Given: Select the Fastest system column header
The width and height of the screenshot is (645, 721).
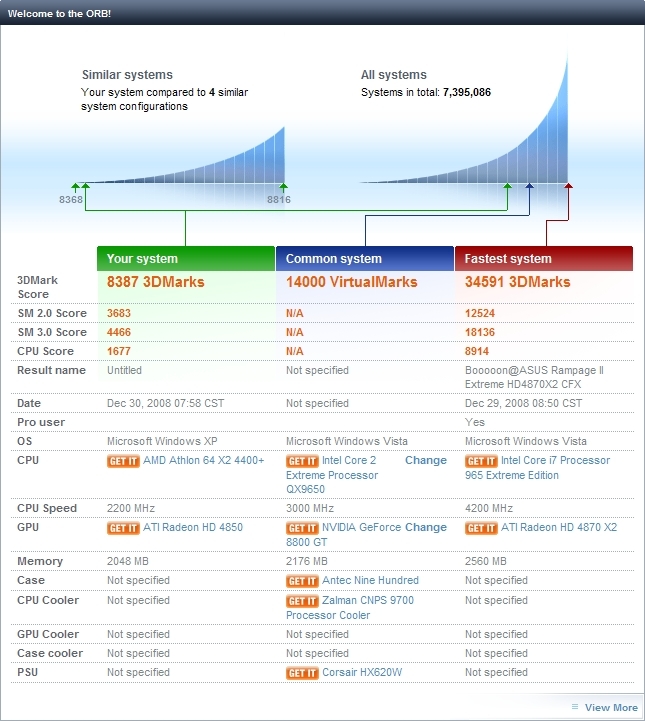Looking at the screenshot, I should pyautogui.click(x=544, y=258).
